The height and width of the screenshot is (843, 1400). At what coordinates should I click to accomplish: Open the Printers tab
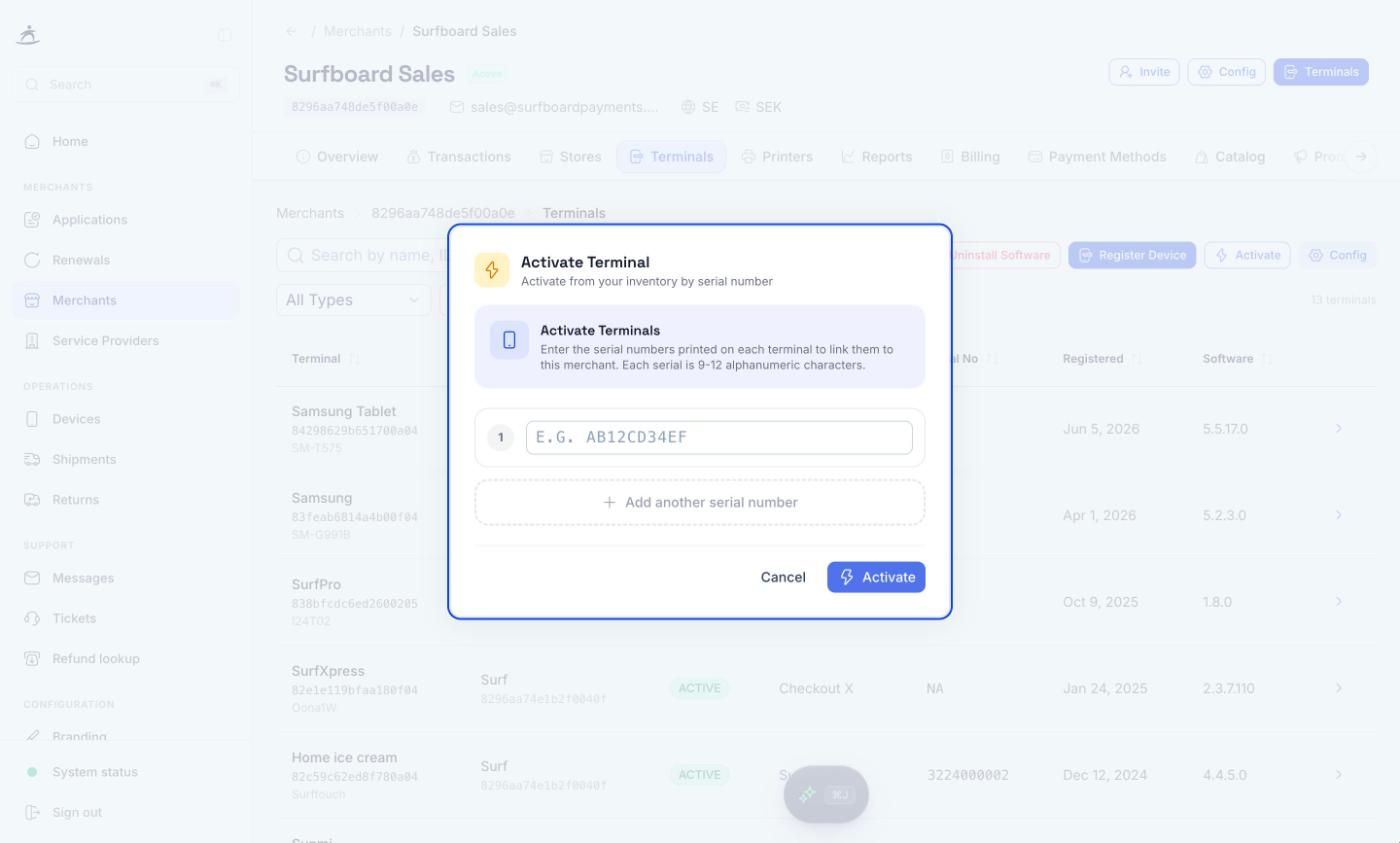tap(777, 157)
